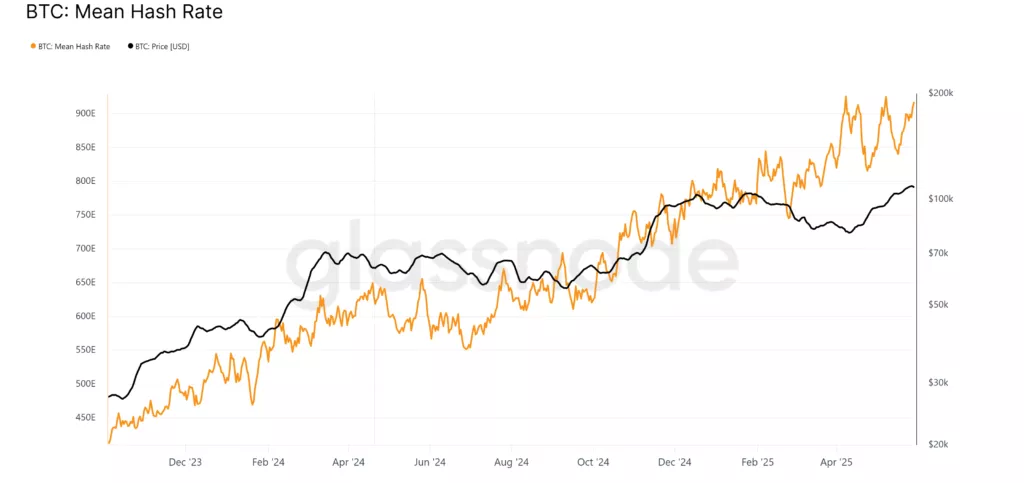The image size is (1024, 483).
Task: Click the $100k price axis label
Action: tap(940, 199)
